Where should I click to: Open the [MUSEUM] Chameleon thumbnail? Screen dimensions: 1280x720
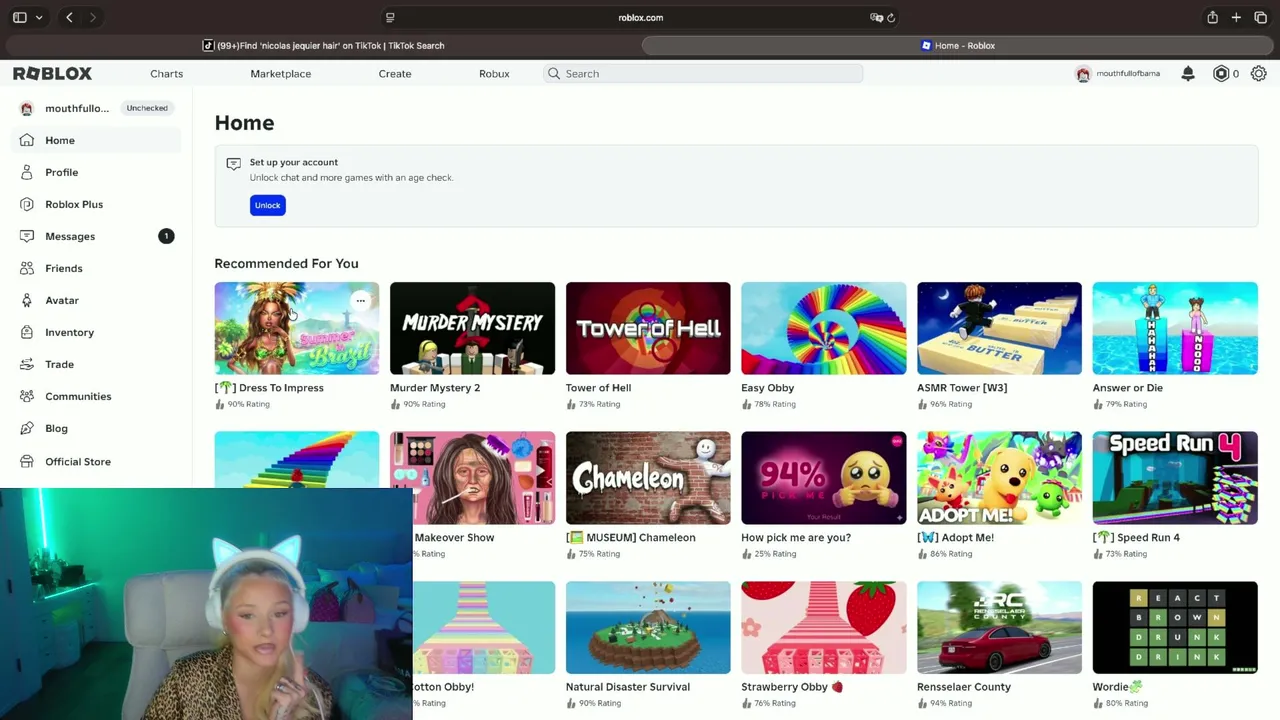pos(648,478)
